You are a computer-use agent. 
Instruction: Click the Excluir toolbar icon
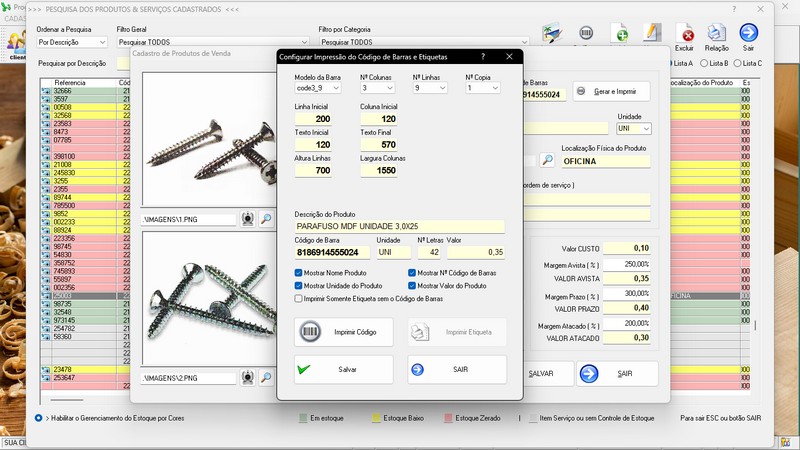(685, 35)
